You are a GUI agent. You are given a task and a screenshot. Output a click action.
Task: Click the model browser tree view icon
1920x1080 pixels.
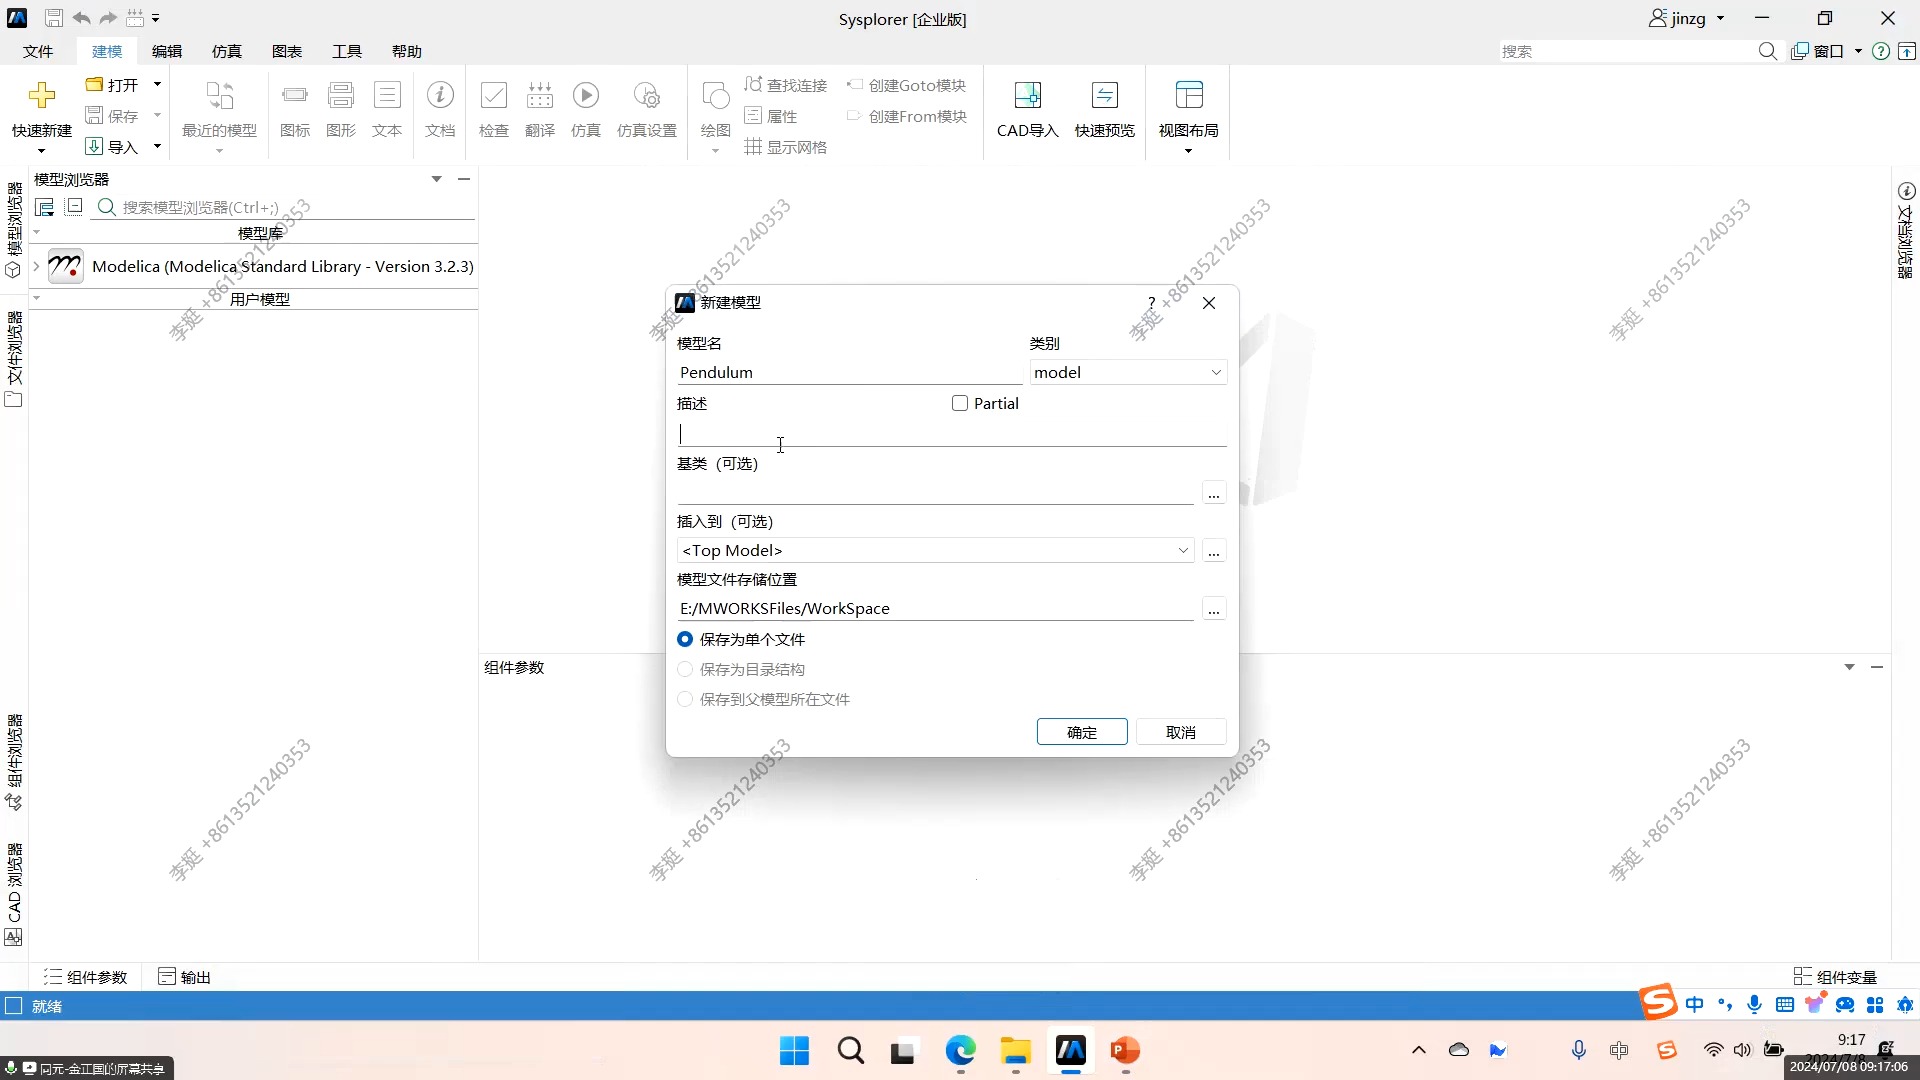coord(44,207)
